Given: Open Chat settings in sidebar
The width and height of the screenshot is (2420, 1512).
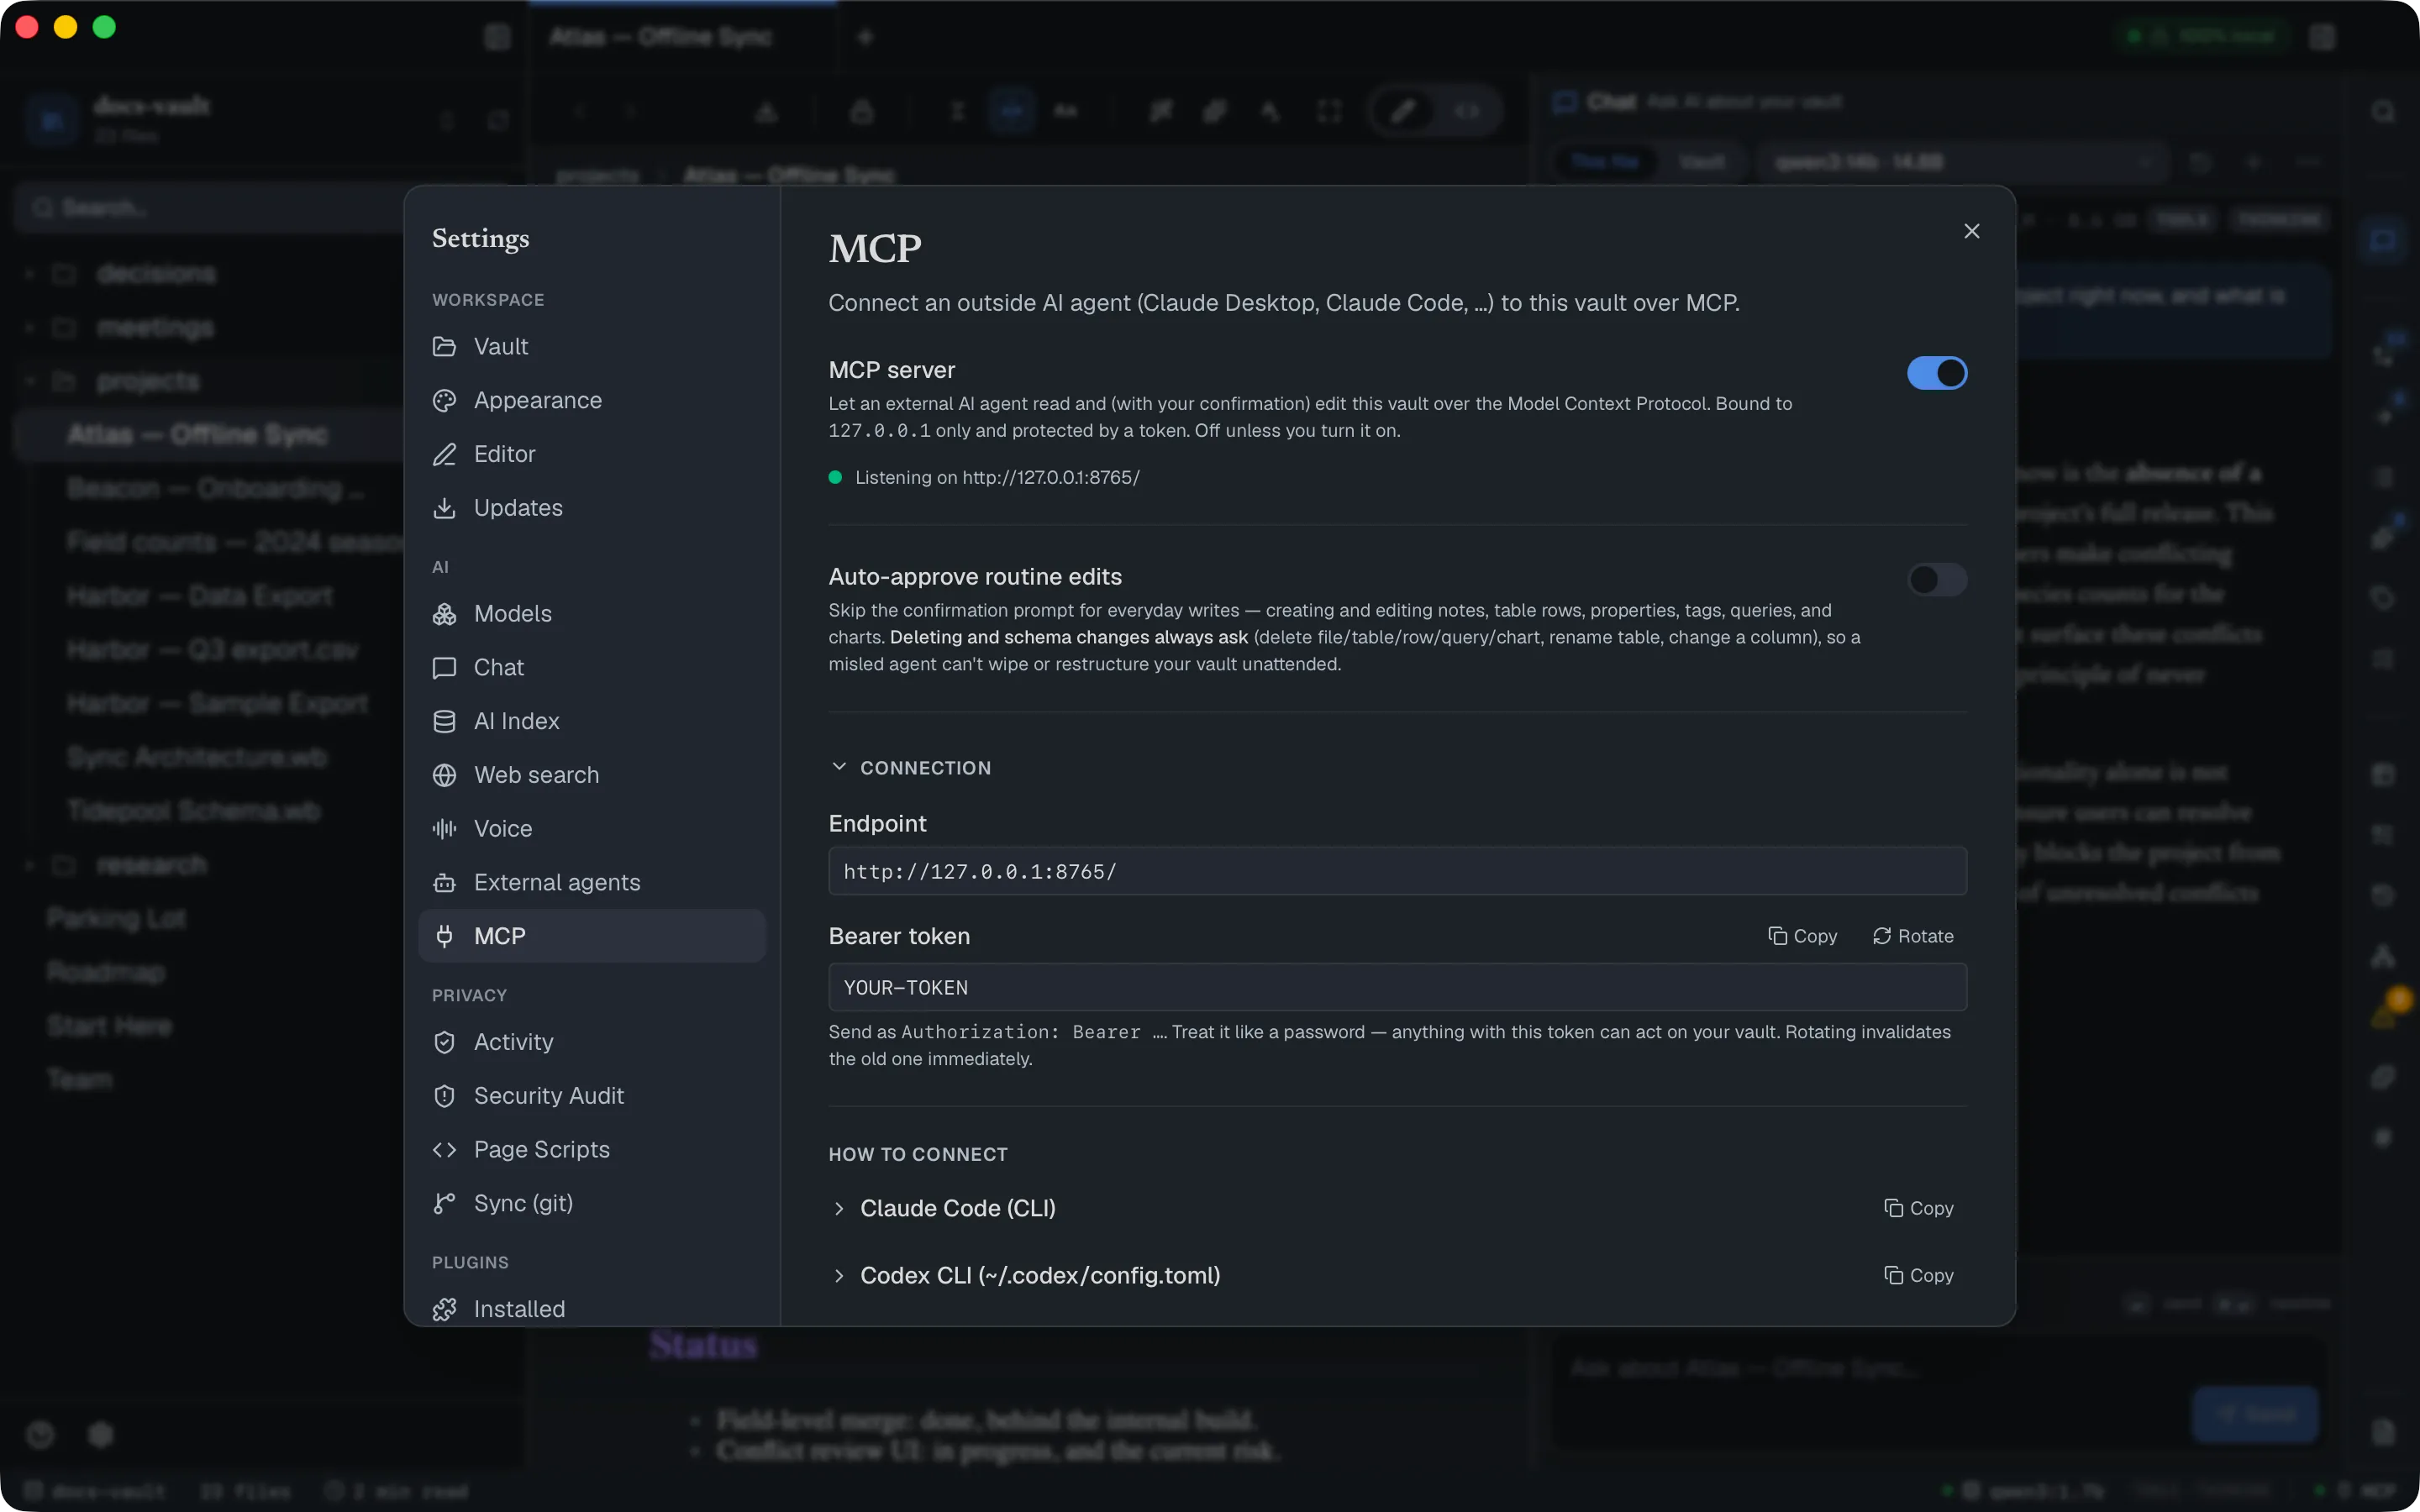Looking at the screenshot, I should (592, 667).
